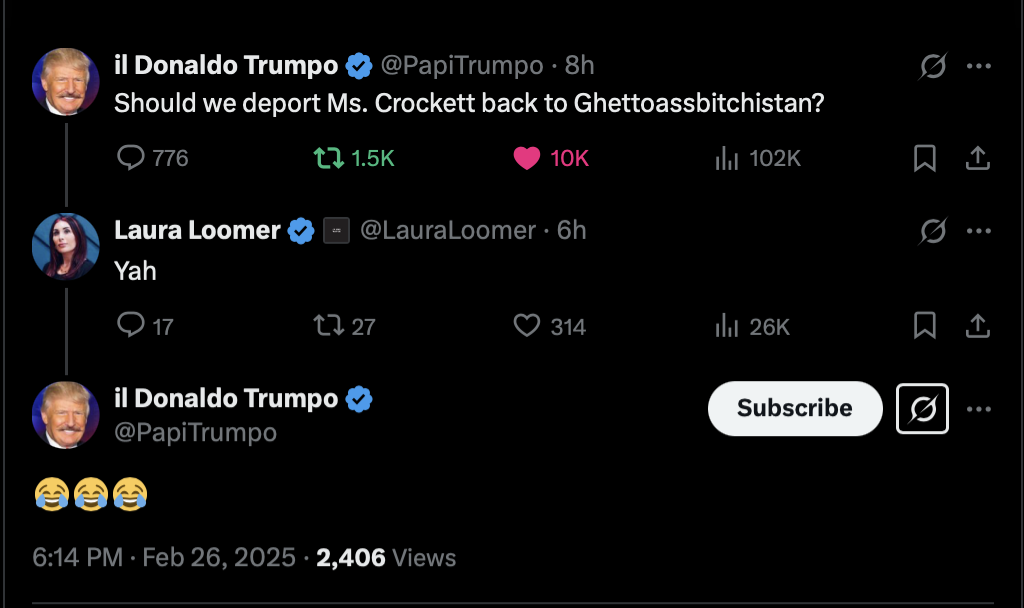Viewport: 1024px width, 608px height.
Task: Open more options beside the Subscribe button
Action: point(978,408)
